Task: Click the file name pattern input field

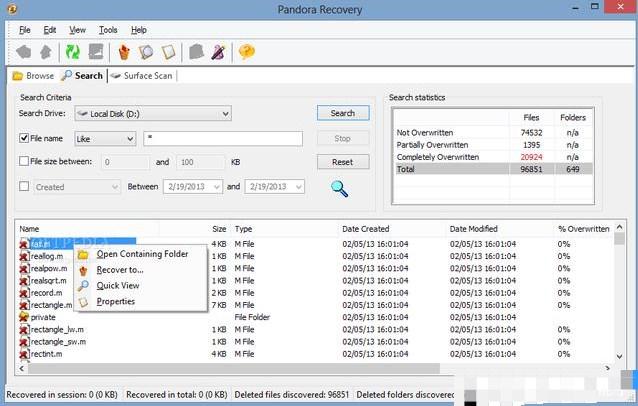Action: pos(223,139)
